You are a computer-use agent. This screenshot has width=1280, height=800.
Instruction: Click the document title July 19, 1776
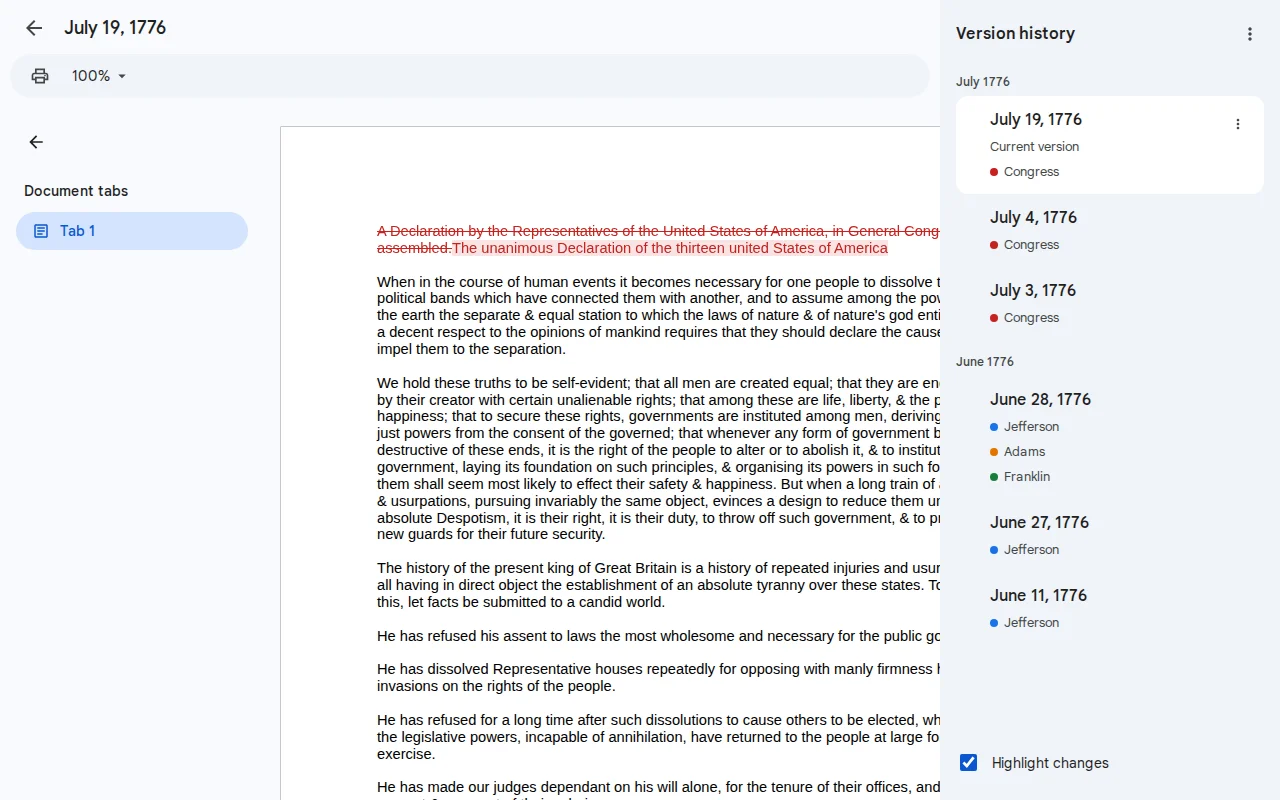115,28
